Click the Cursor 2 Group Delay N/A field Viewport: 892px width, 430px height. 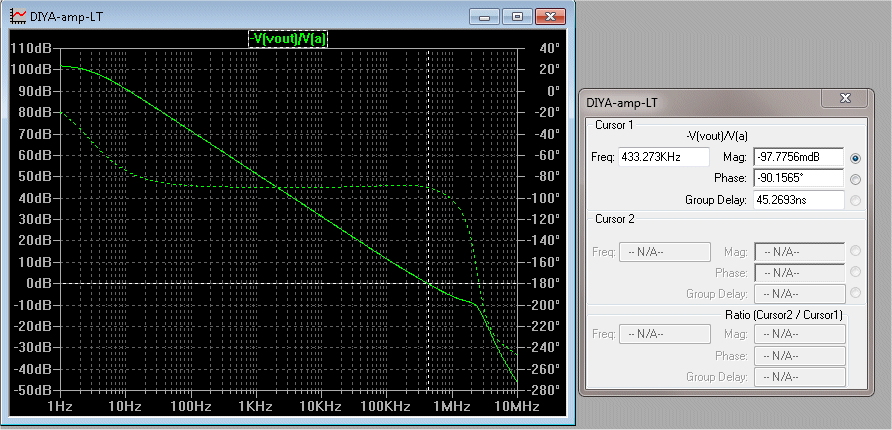(799, 293)
